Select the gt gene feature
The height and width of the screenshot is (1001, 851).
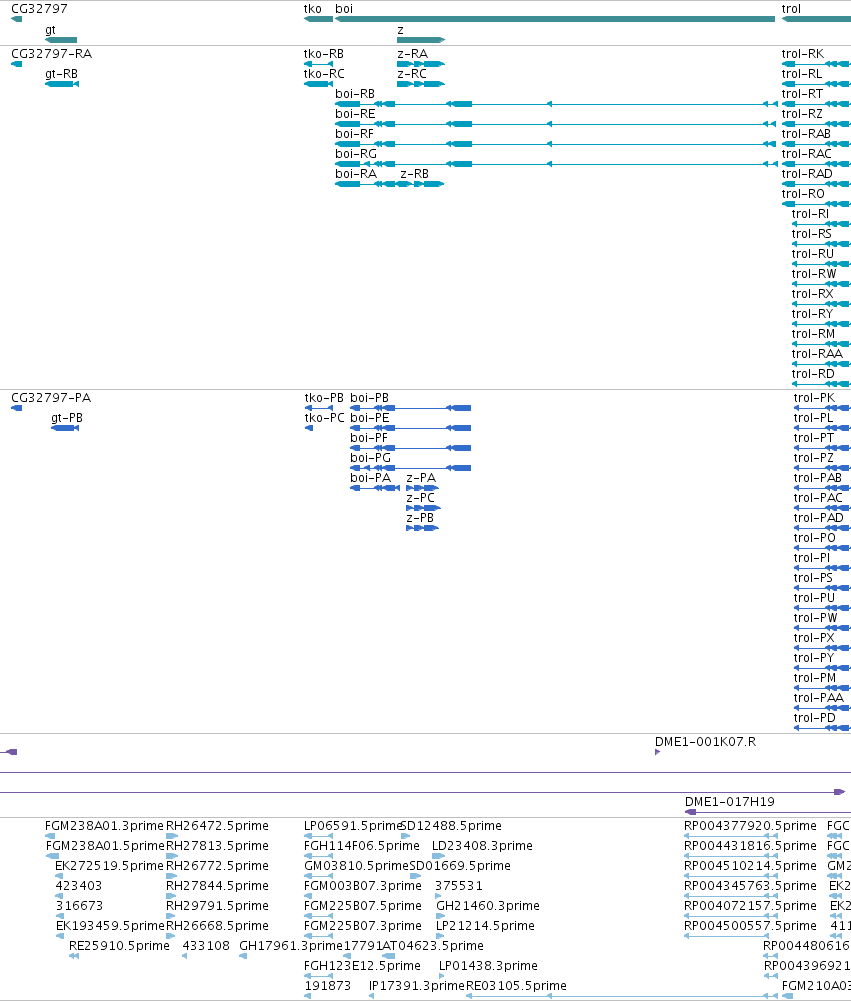tap(61, 40)
